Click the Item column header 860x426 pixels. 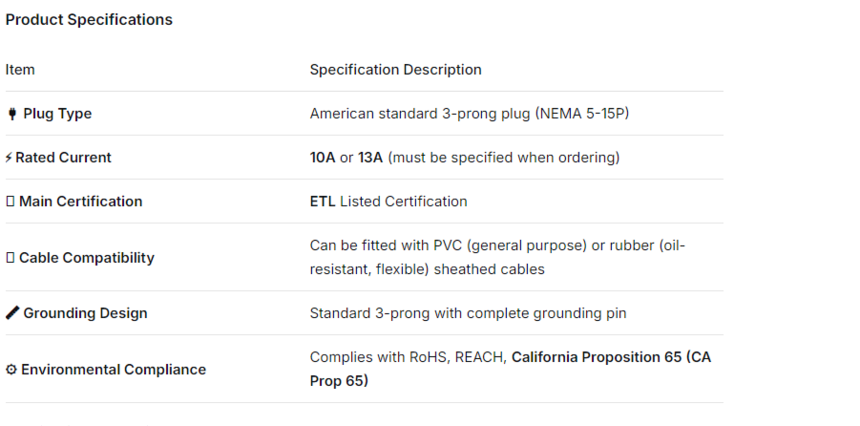pos(20,70)
